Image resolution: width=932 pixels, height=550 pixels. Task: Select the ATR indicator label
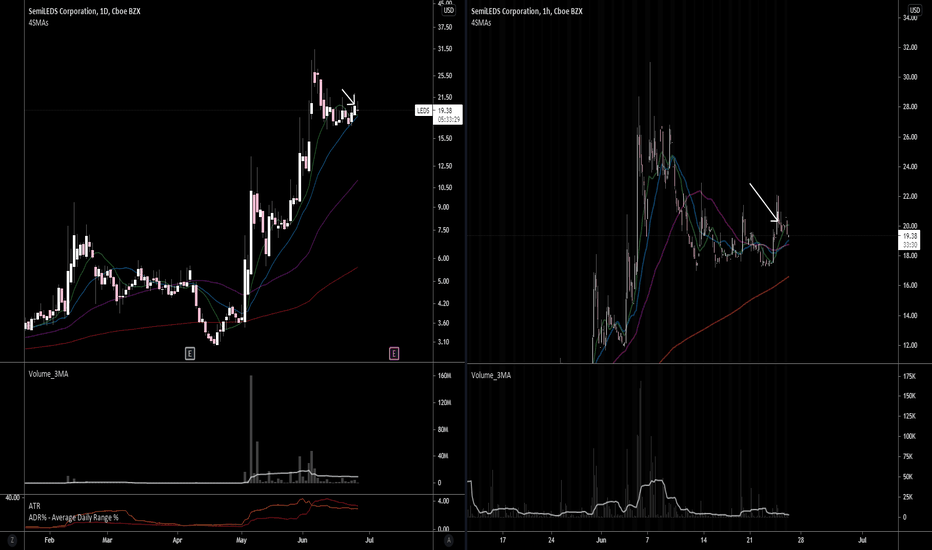(34, 506)
